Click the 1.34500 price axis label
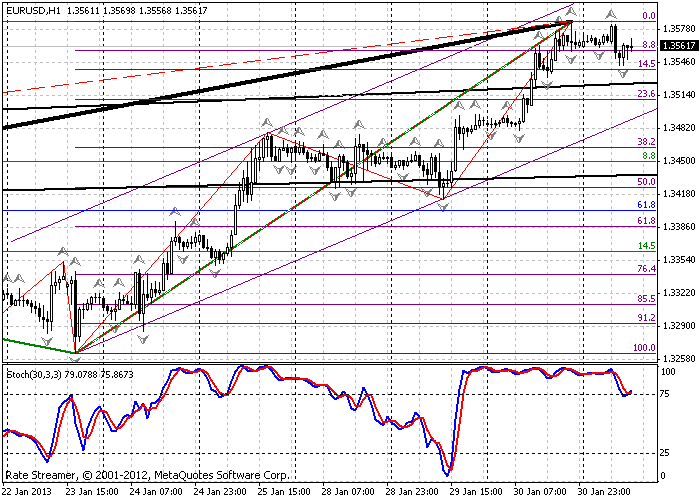 tap(679, 161)
